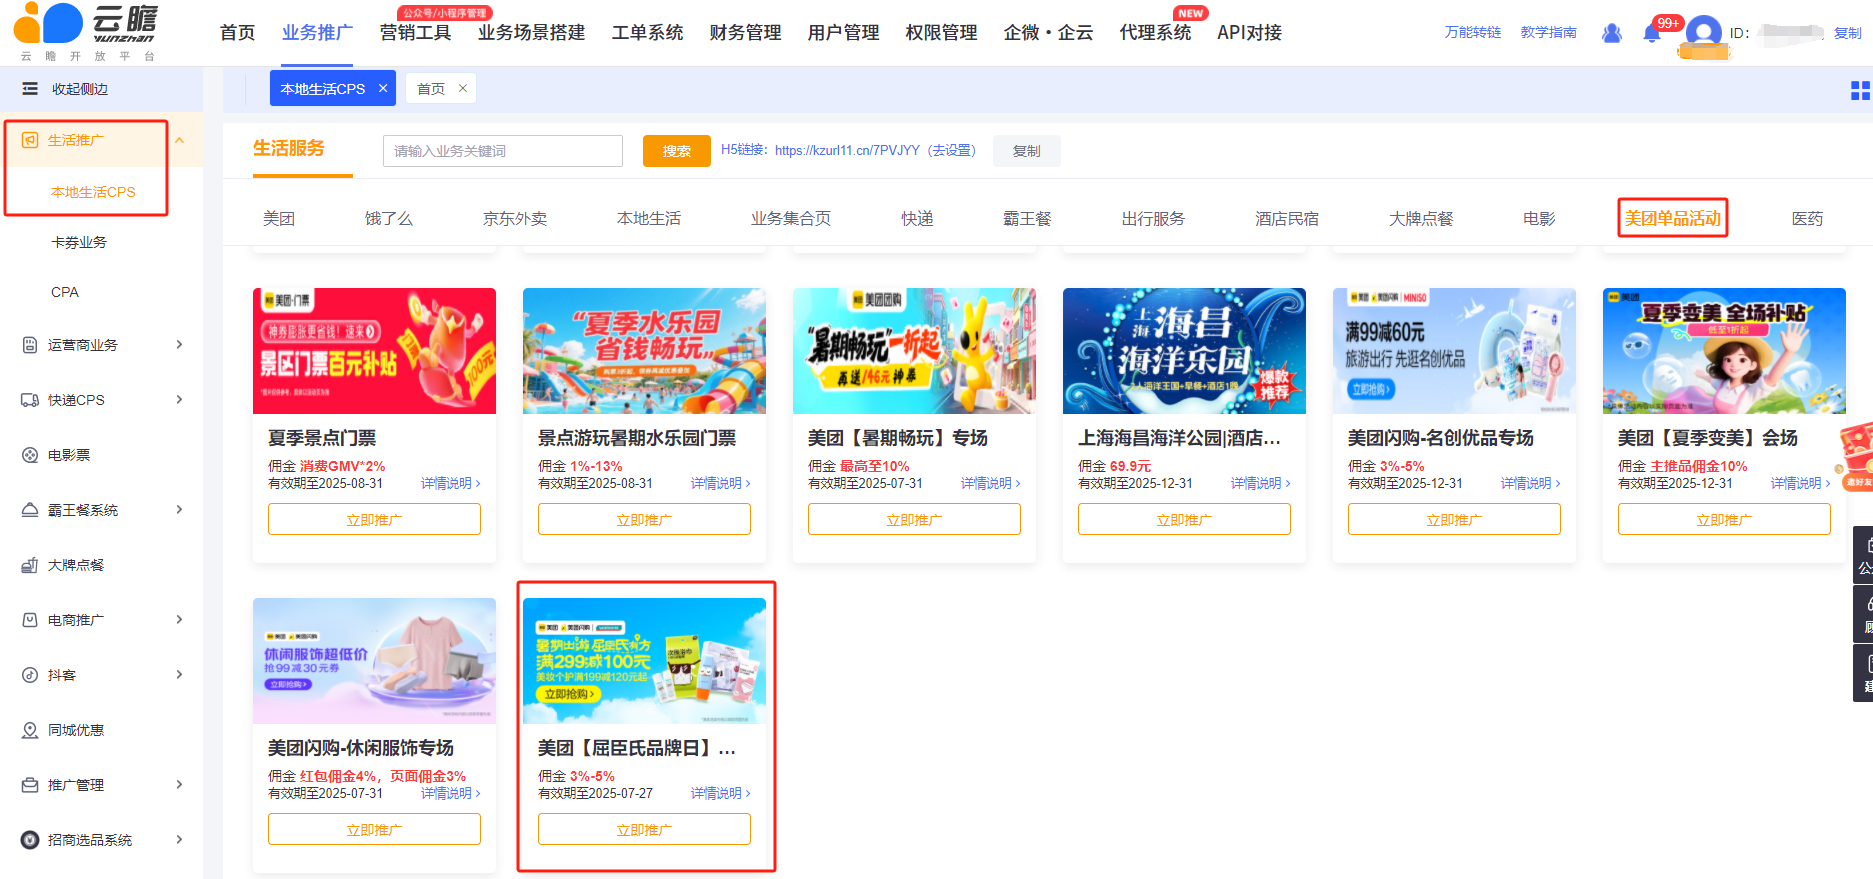Click the orange 搜索 button
Viewport: 1873px width, 879px height.
tap(676, 151)
